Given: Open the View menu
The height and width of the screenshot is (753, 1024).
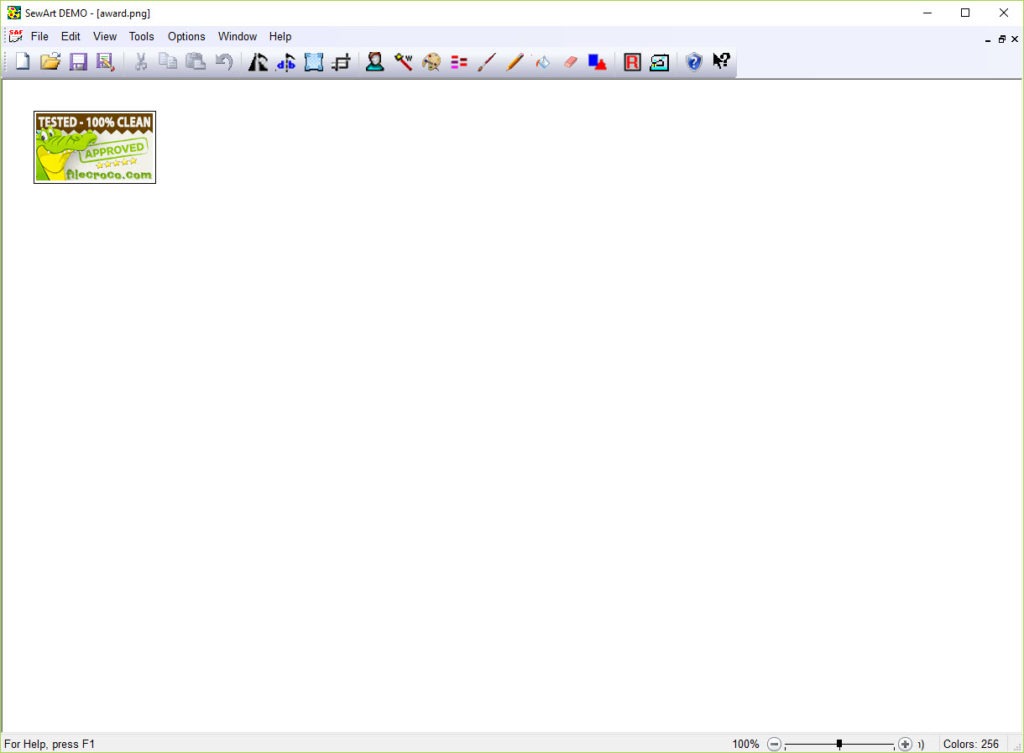Looking at the screenshot, I should 104,37.
